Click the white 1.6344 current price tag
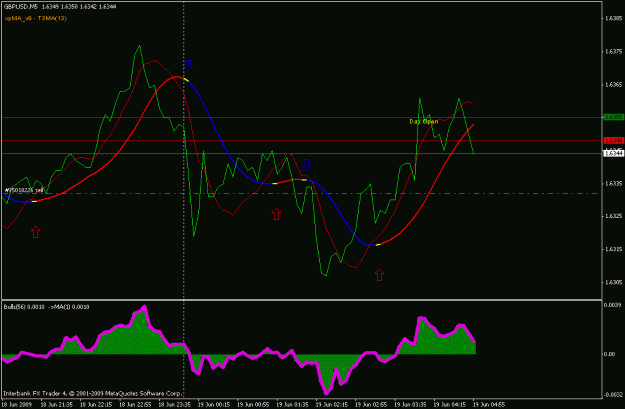The width and height of the screenshot is (625, 409). tap(614, 153)
